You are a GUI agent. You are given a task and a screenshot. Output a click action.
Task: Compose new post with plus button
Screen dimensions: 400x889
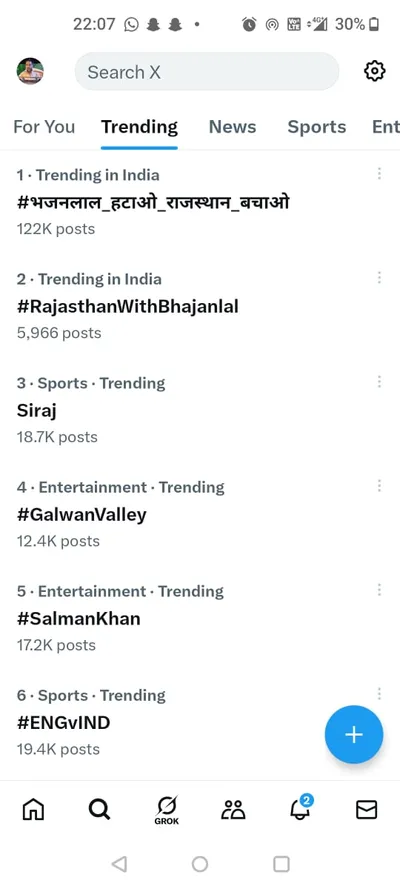(354, 734)
